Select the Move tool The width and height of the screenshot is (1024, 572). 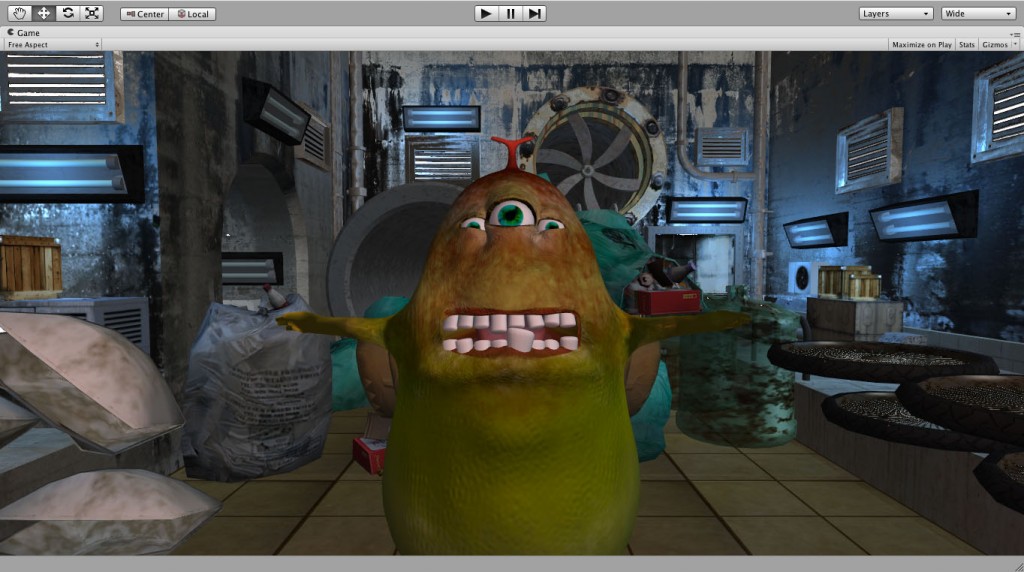(44, 13)
